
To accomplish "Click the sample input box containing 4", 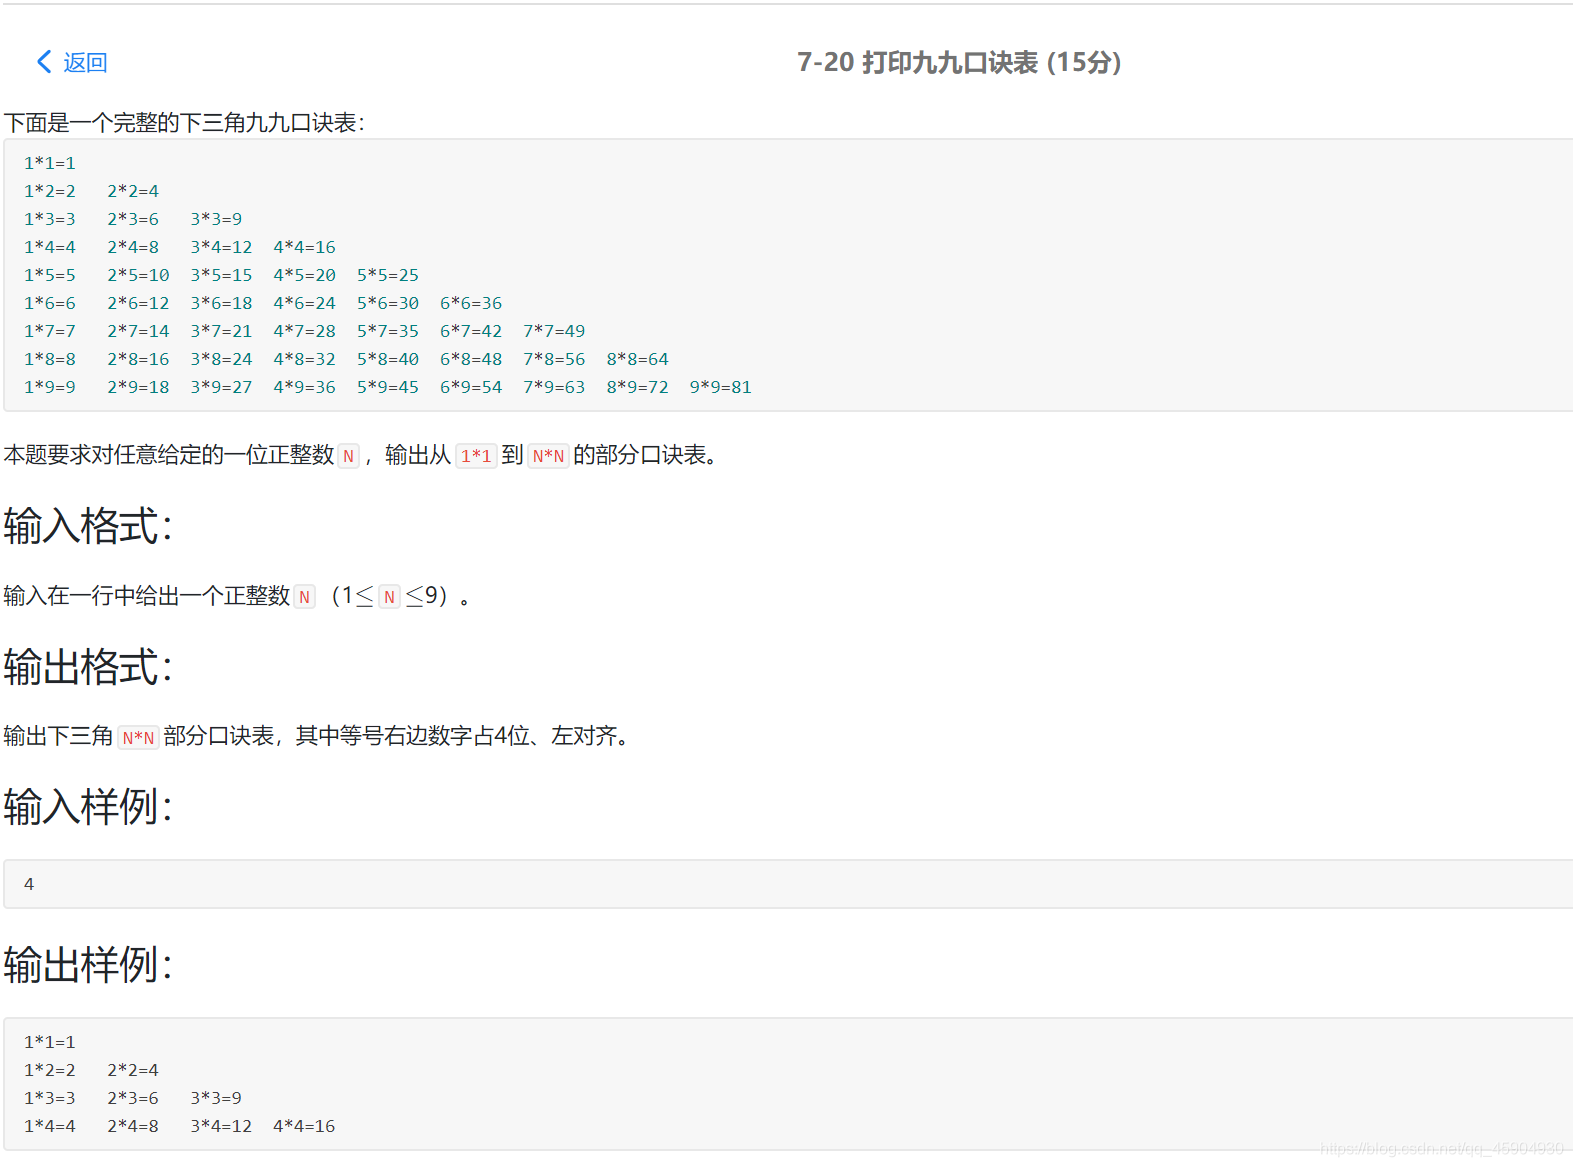I will tap(788, 884).
